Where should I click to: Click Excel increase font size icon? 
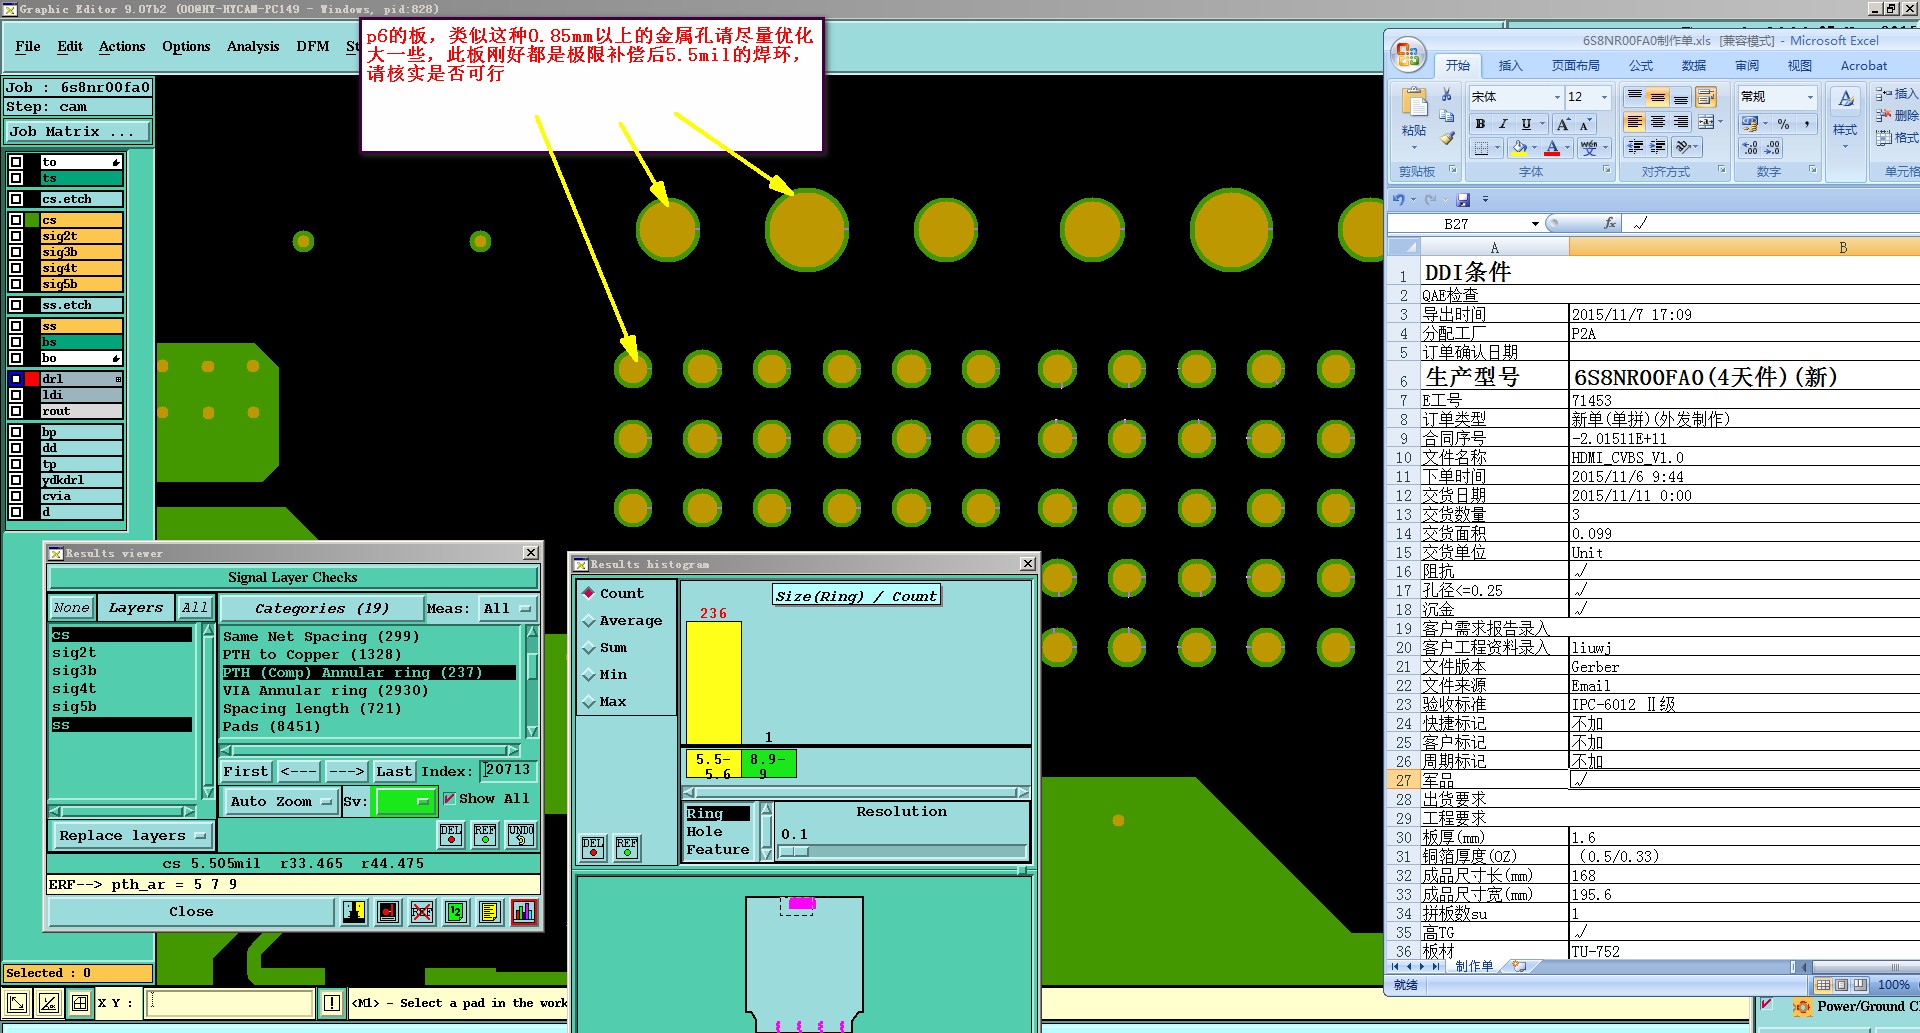(x=1563, y=124)
